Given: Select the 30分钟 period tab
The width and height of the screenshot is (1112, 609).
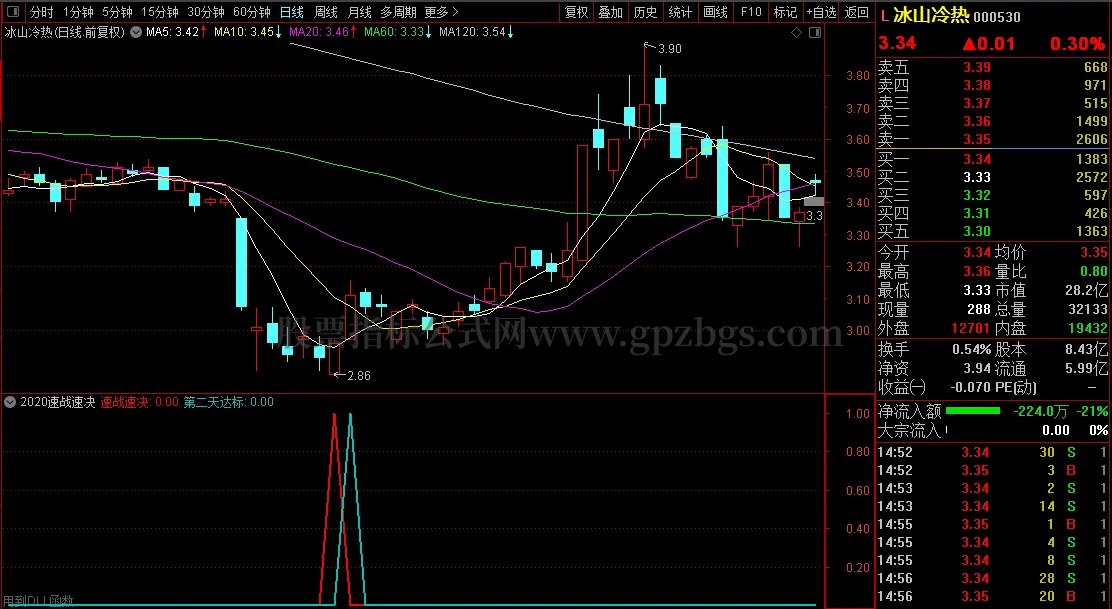Looking at the screenshot, I should pos(206,12).
